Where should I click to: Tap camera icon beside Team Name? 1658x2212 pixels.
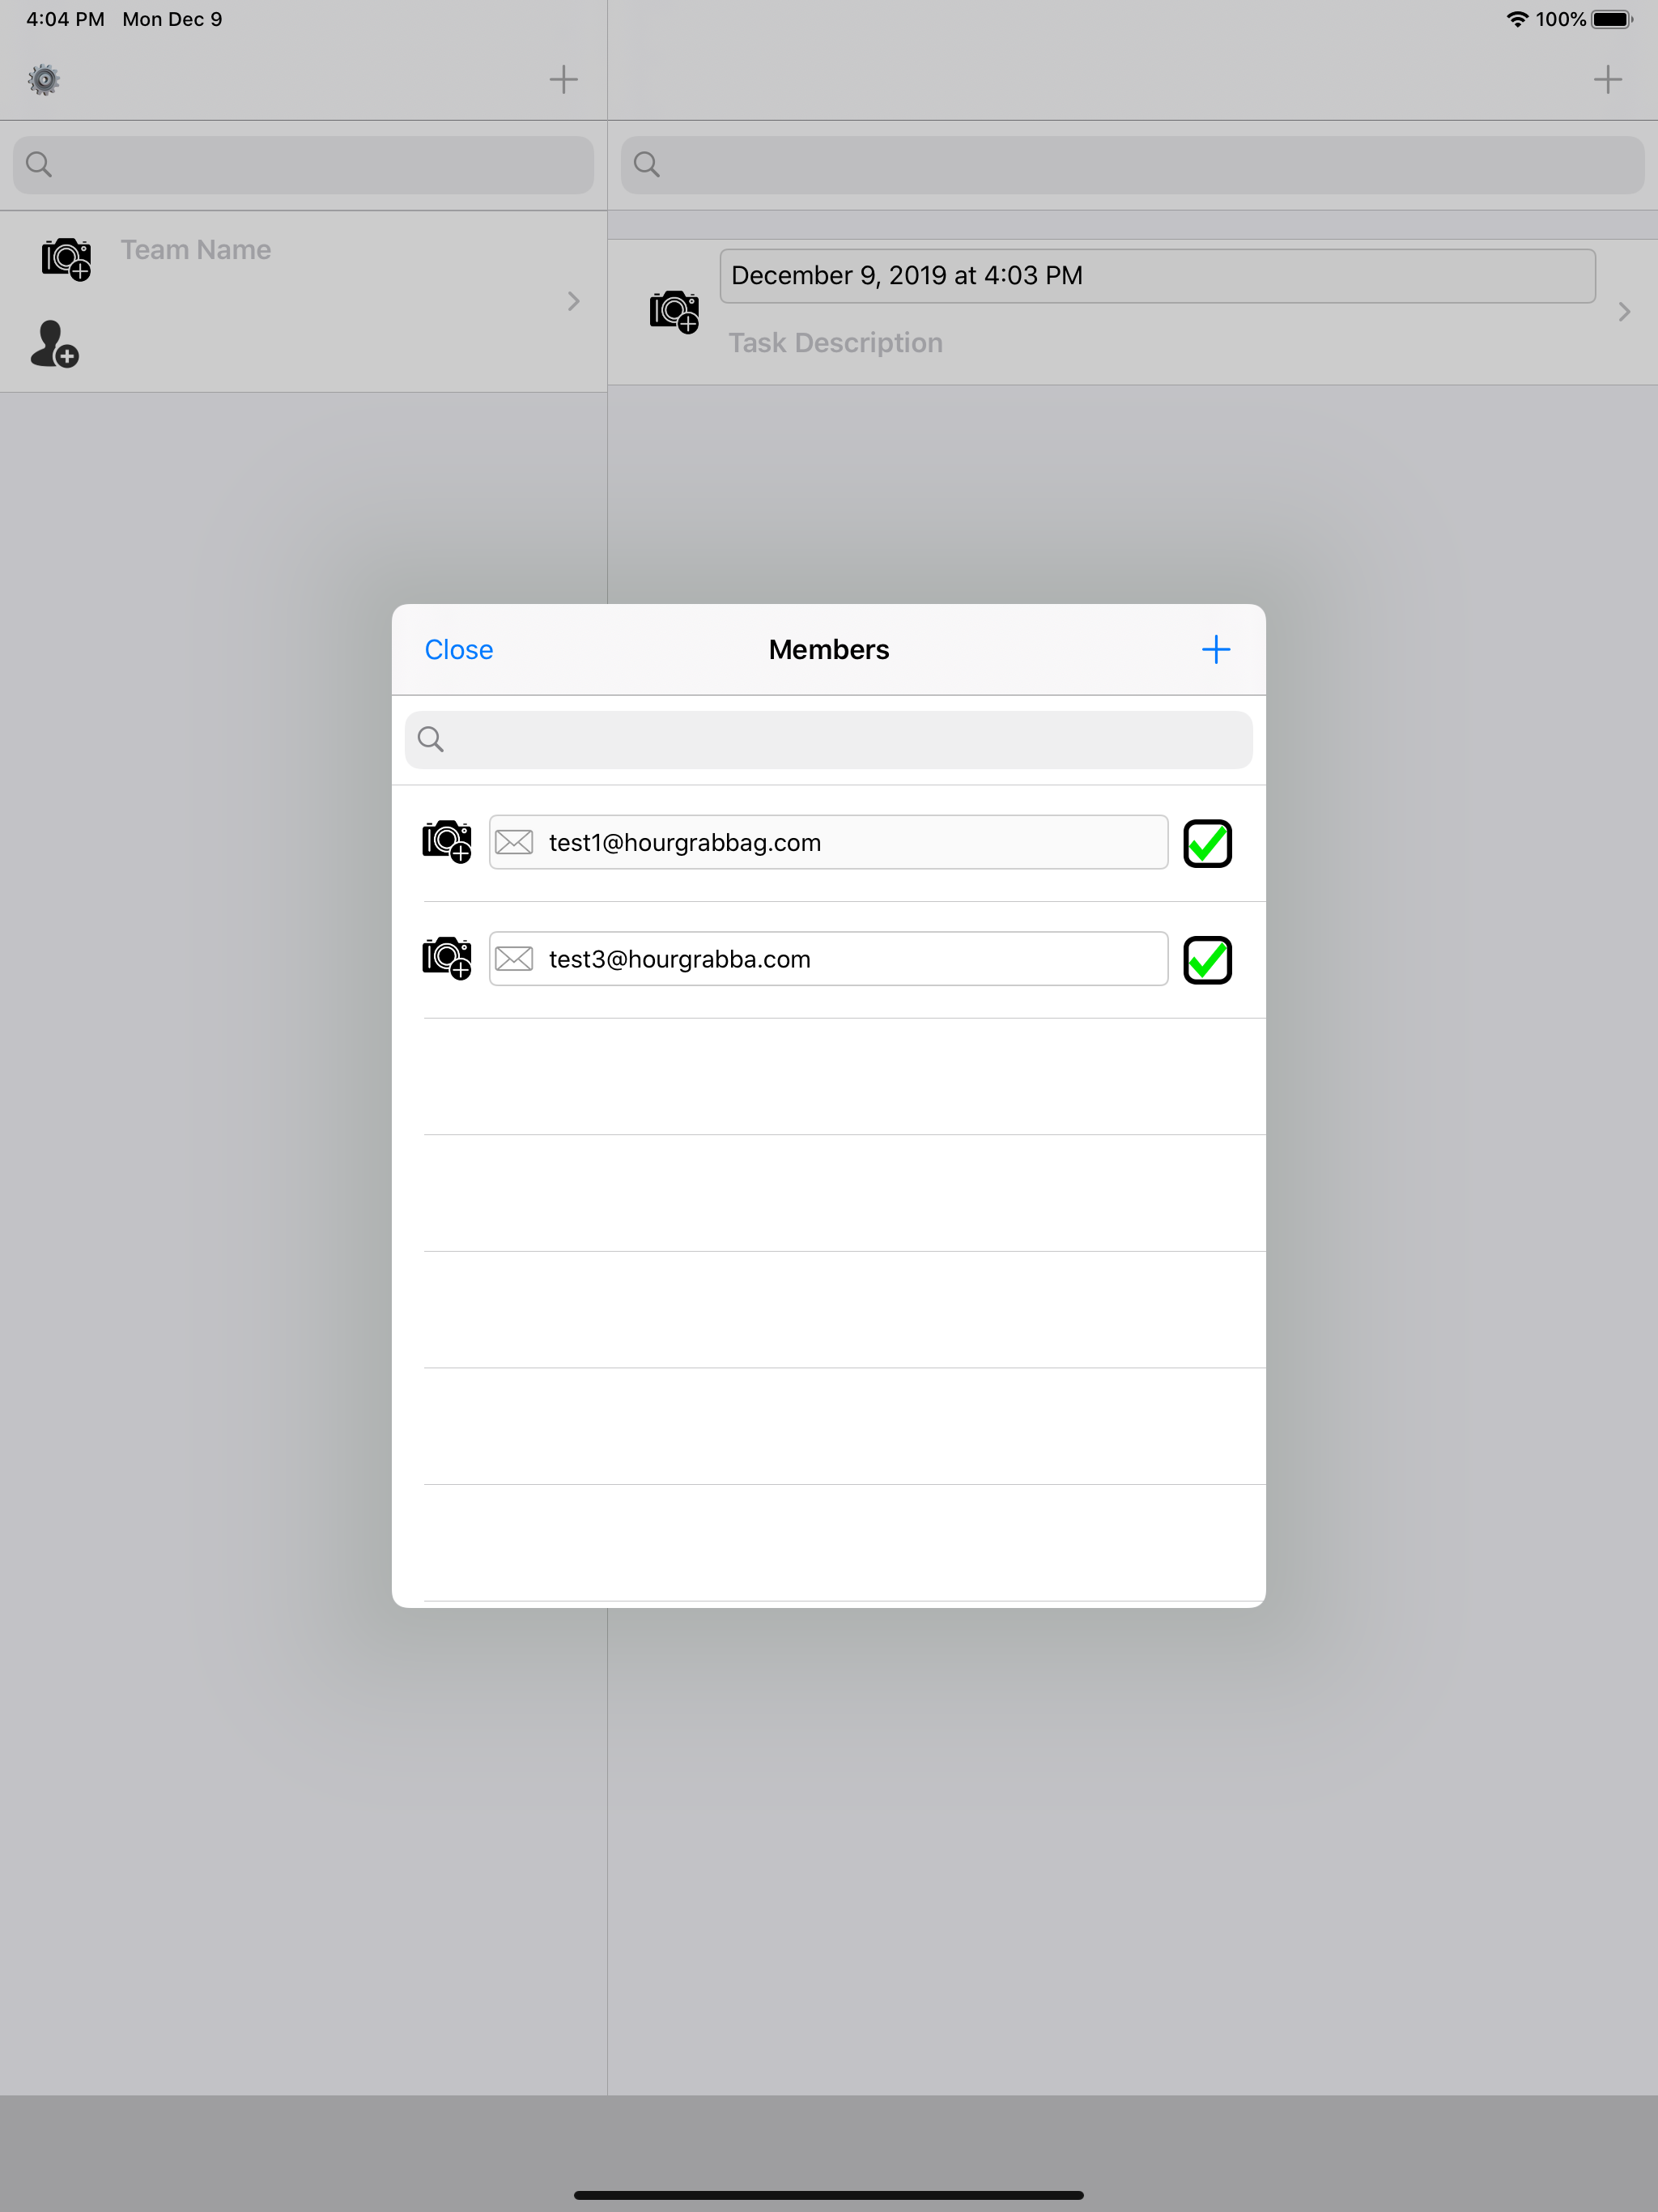click(66, 259)
